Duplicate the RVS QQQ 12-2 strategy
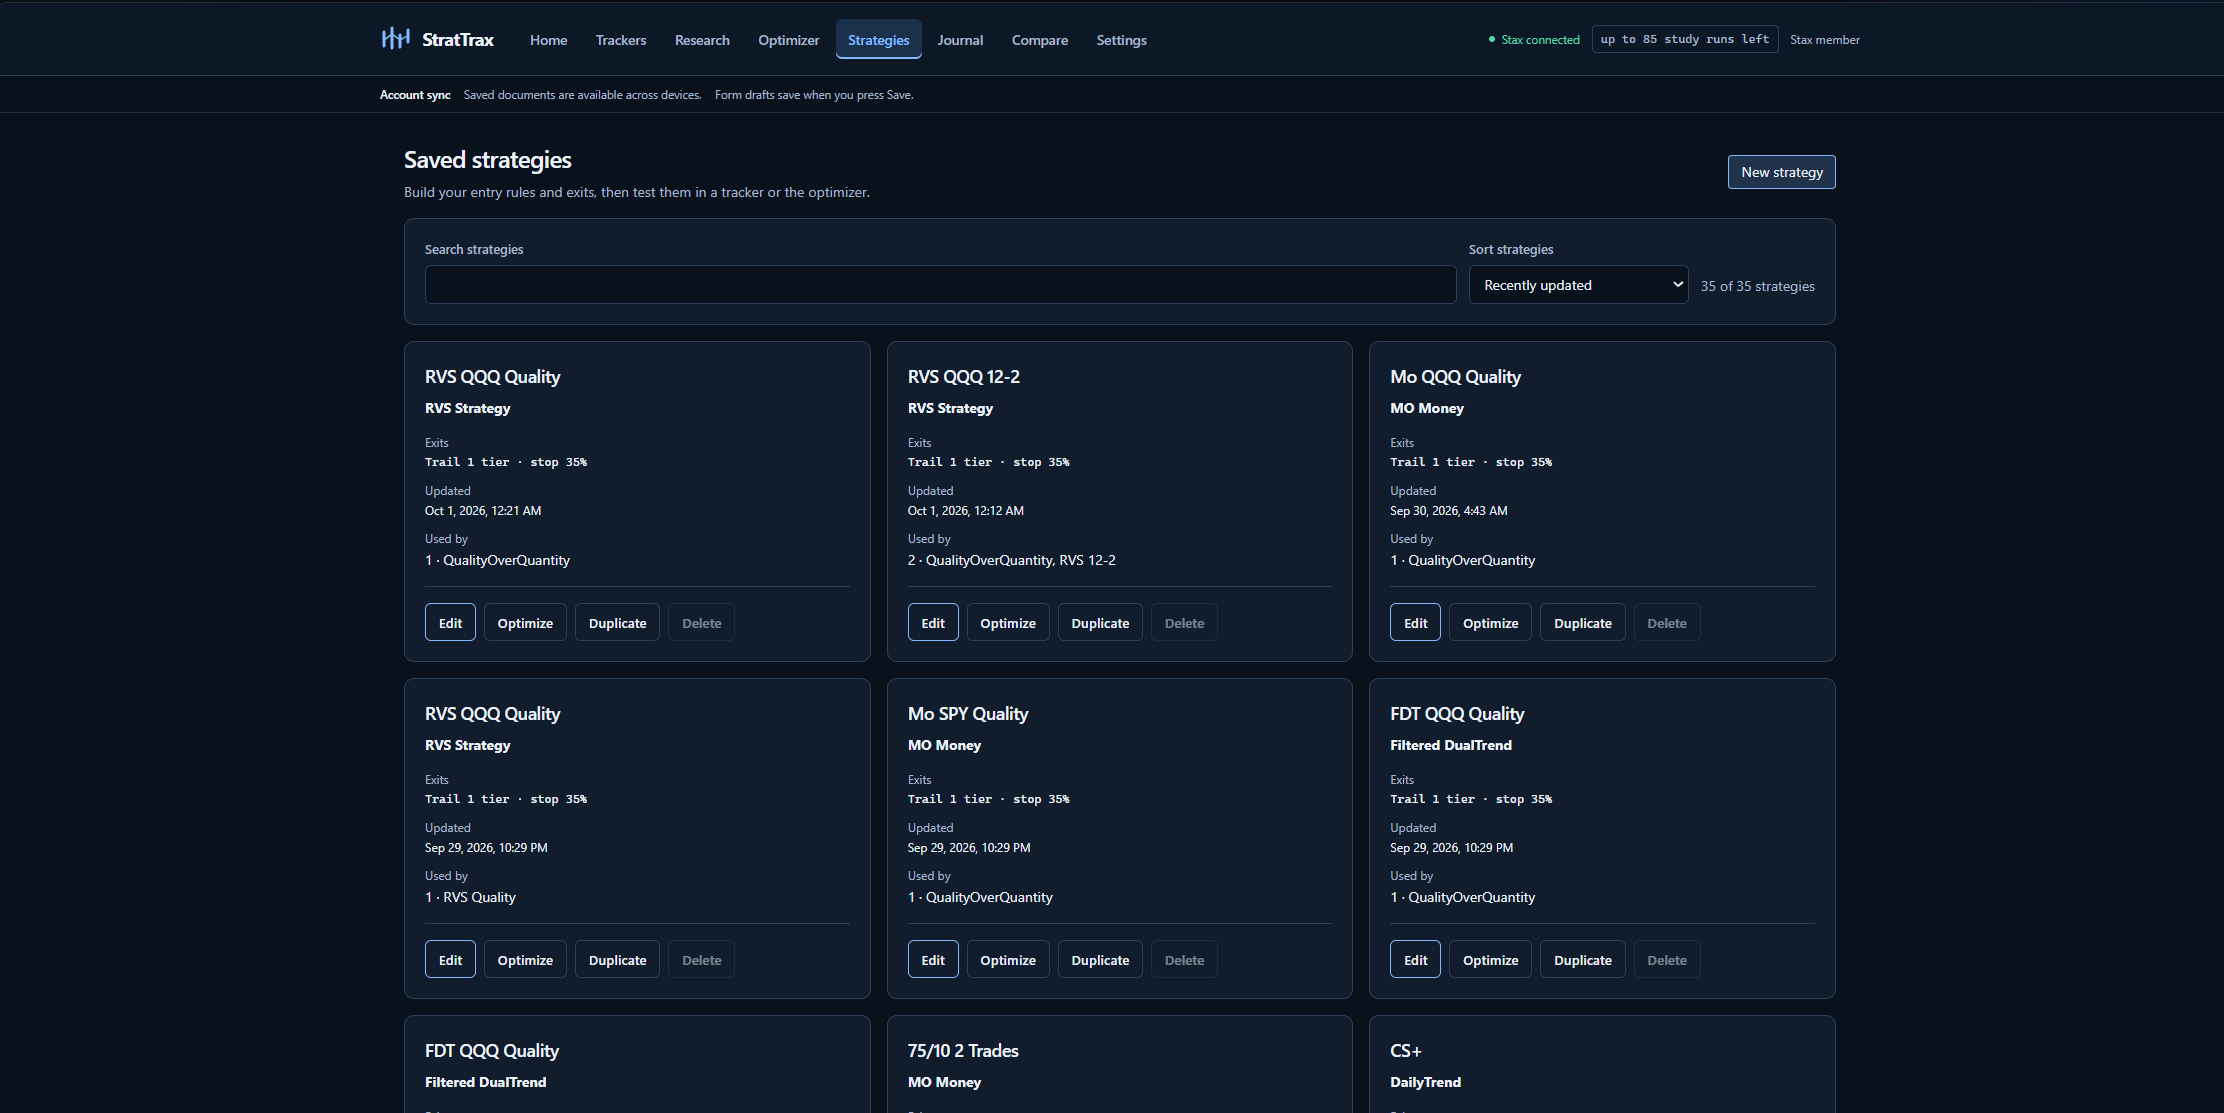The width and height of the screenshot is (2224, 1113). coord(1100,623)
